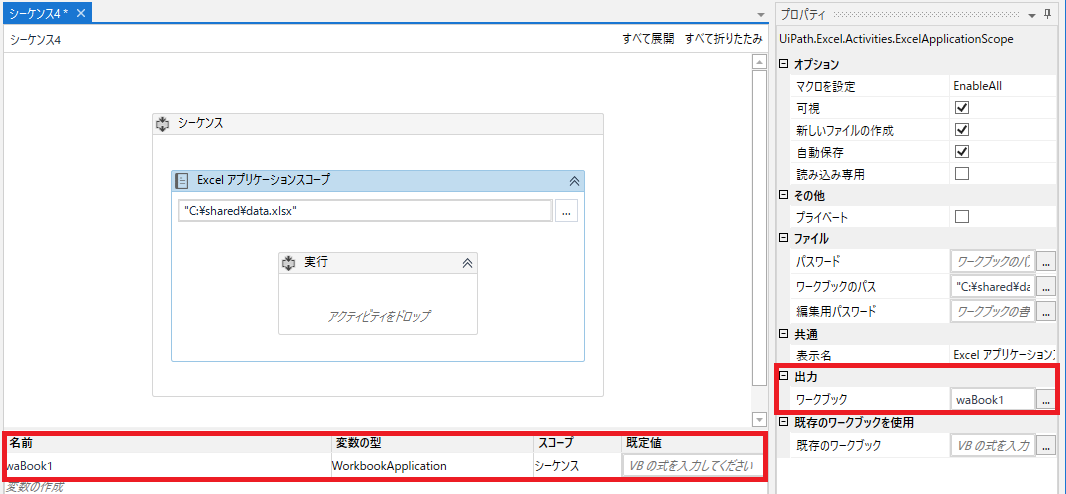The height and width of the screenshot is (494, 1066).
Task: Click すべて展開 to expand all
Action: point(648,39)
